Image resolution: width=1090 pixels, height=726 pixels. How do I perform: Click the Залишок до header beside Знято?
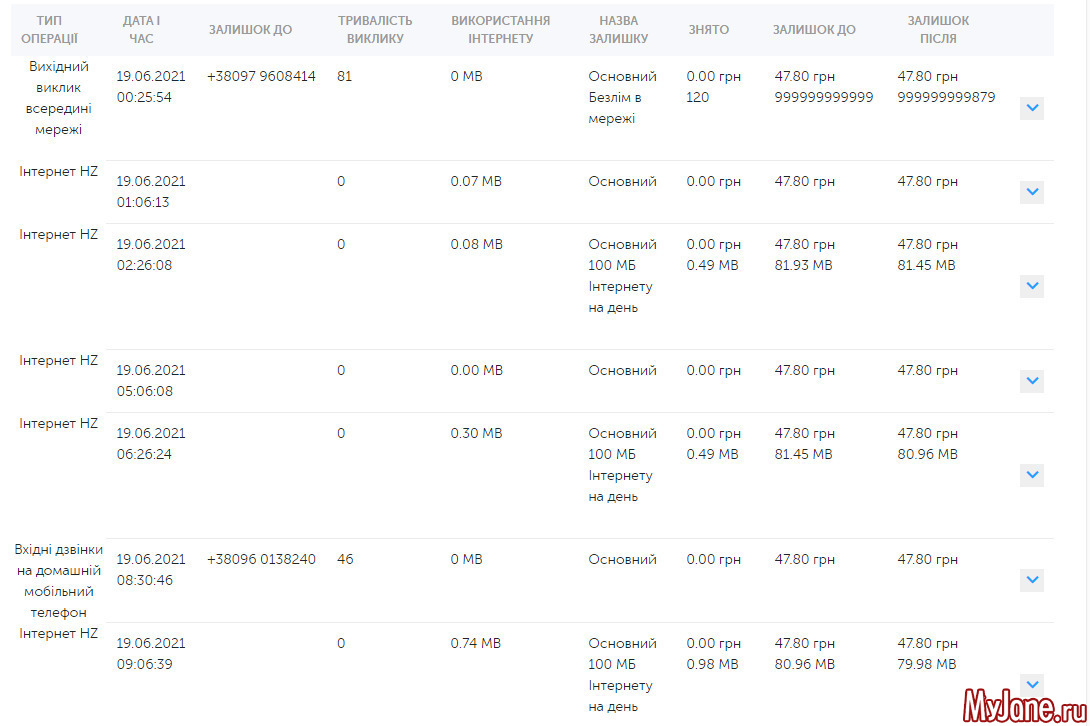(x=813, y=30)
